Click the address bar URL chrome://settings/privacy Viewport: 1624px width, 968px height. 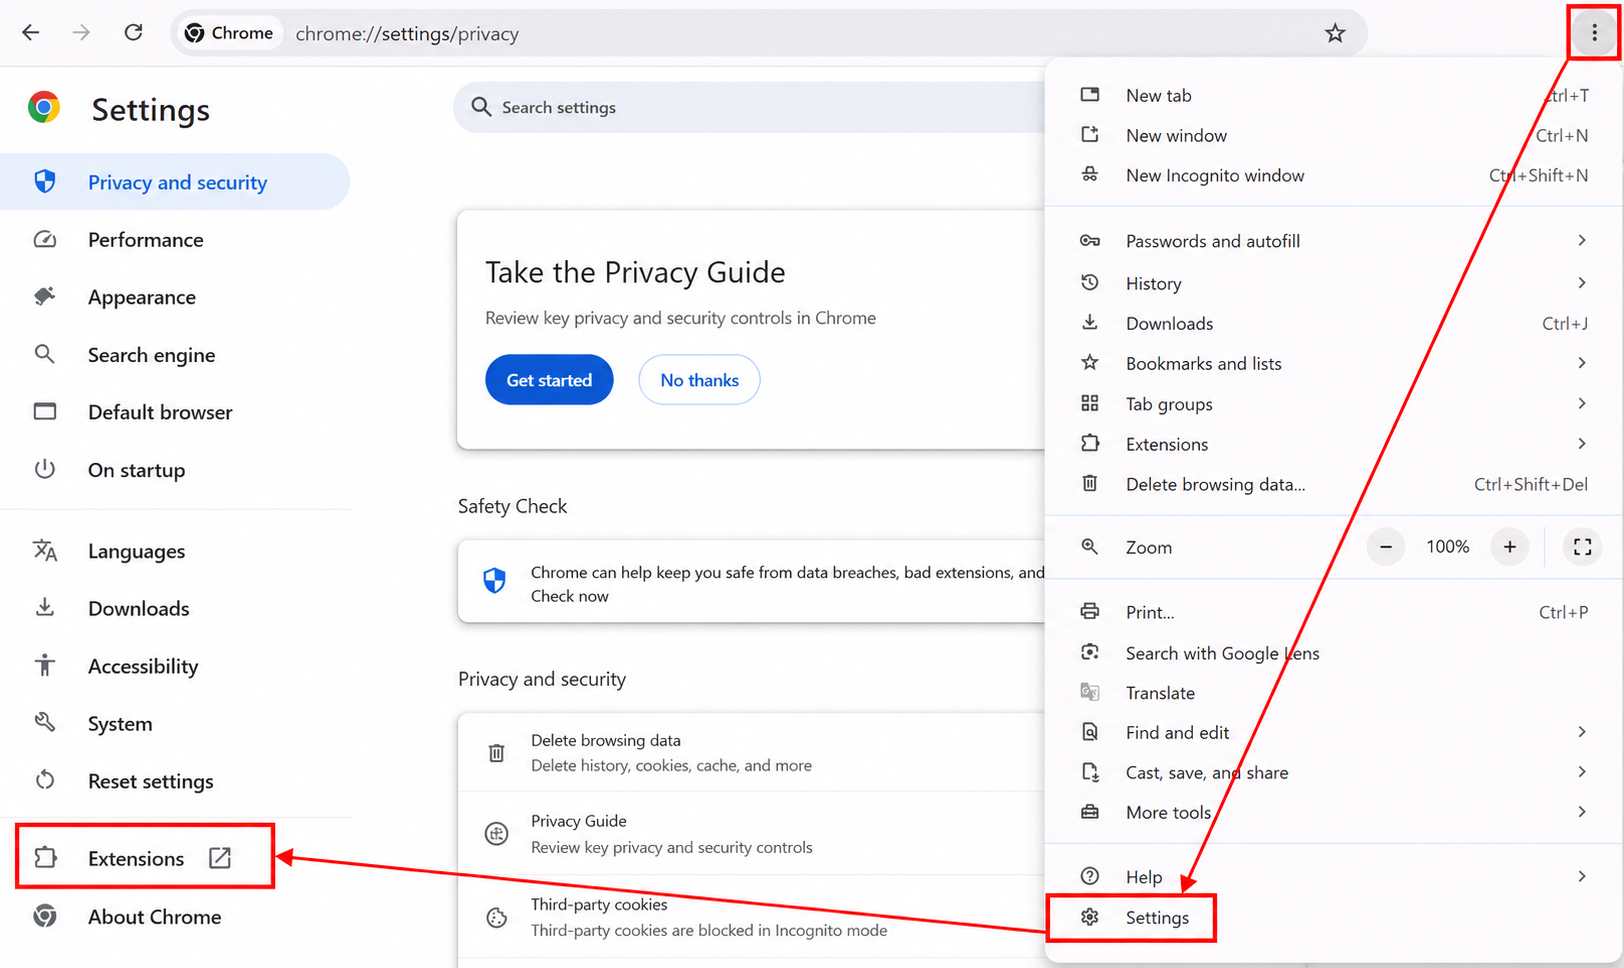click(x=407, y=34)
